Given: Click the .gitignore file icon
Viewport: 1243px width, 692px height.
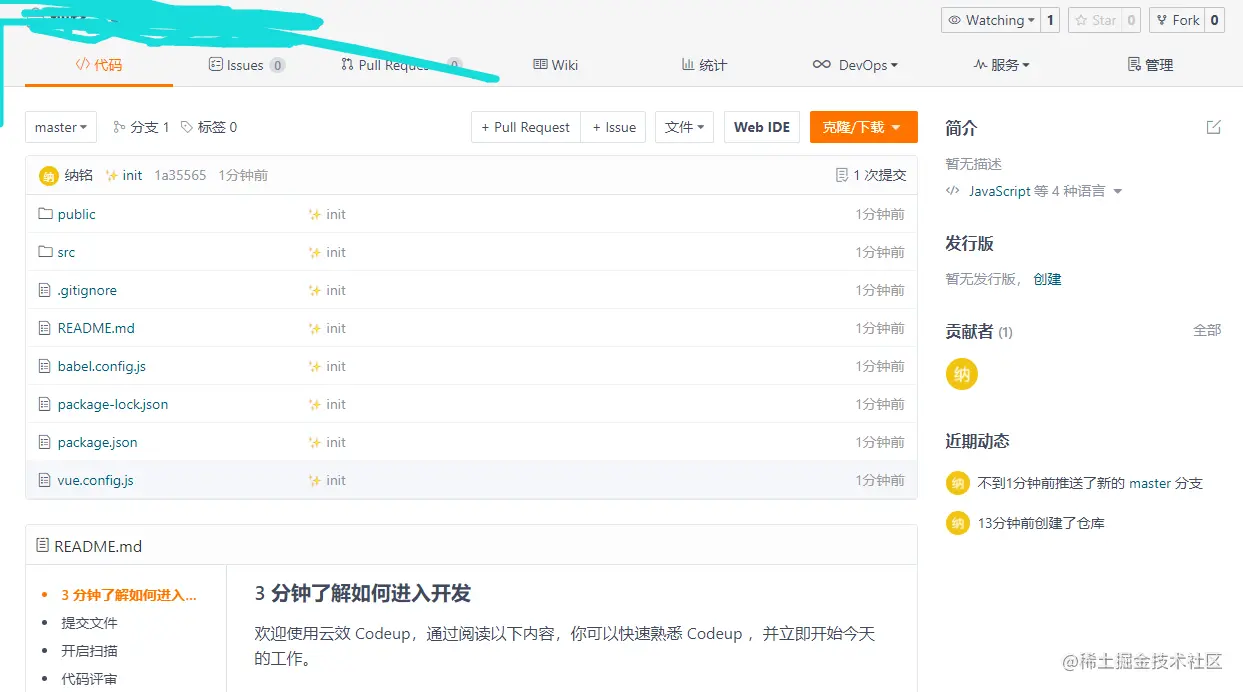Looking at the screenshot, I should click(x=44, y=290).
